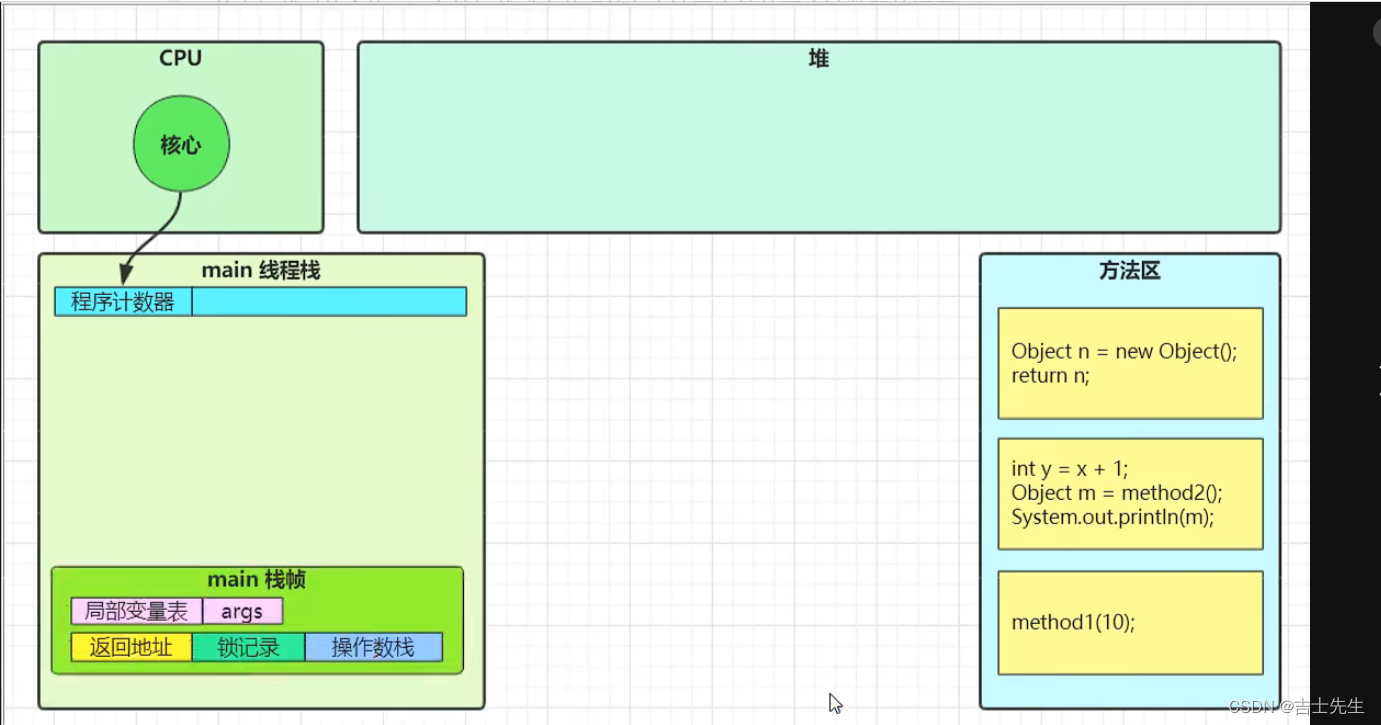Viewport: 1381px width, 725px height.
Task: Click the yellow 返回地址 cell
Action: [131, 647]
